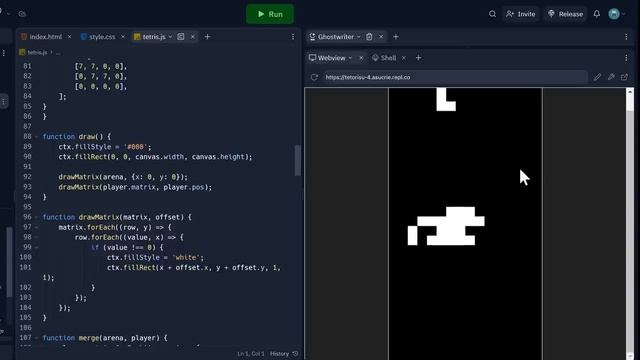Click the format icon beside tetris.js tab
Viewport: 640px width, 360px height.
pyautogui.click(x=181, y=37)
